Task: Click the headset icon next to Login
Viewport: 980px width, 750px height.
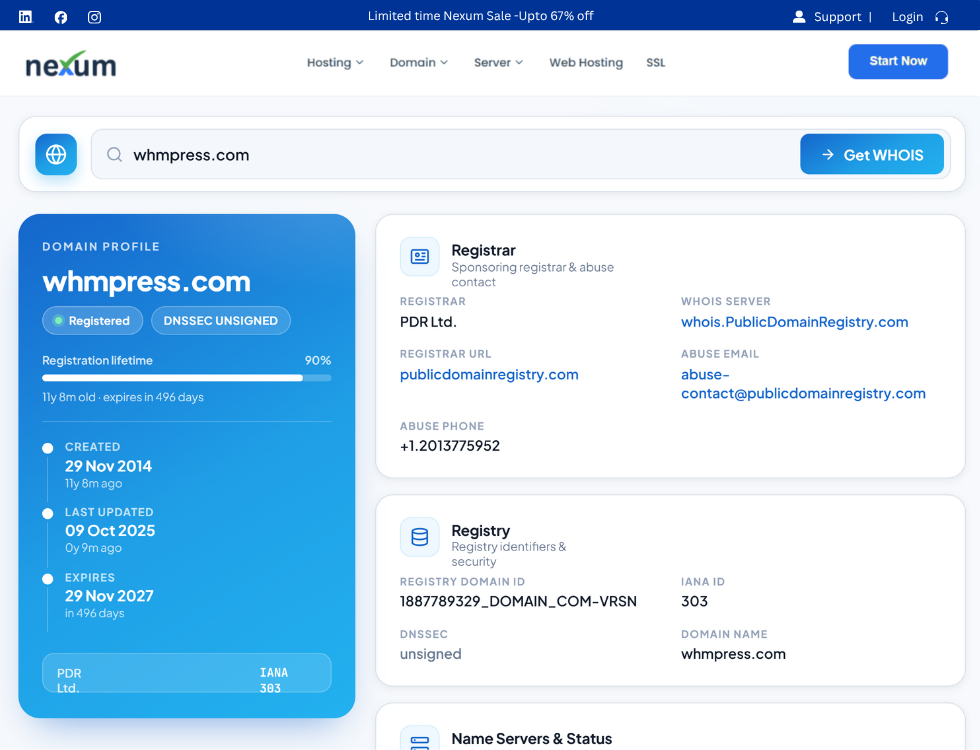Action: point(941,17)
